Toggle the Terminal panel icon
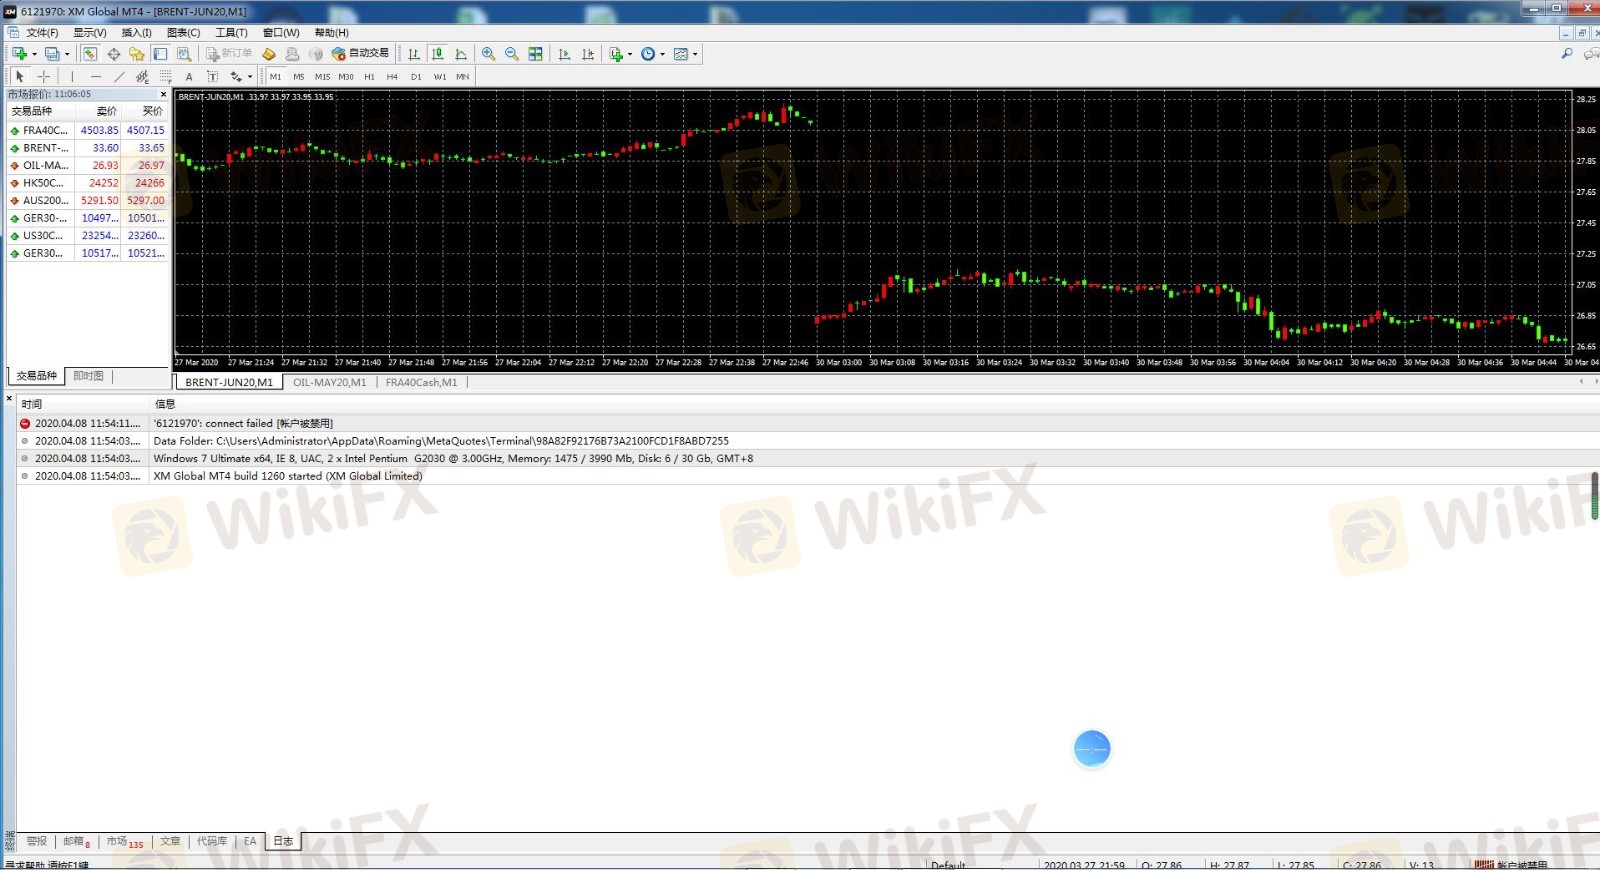 [x=160, y=54]
